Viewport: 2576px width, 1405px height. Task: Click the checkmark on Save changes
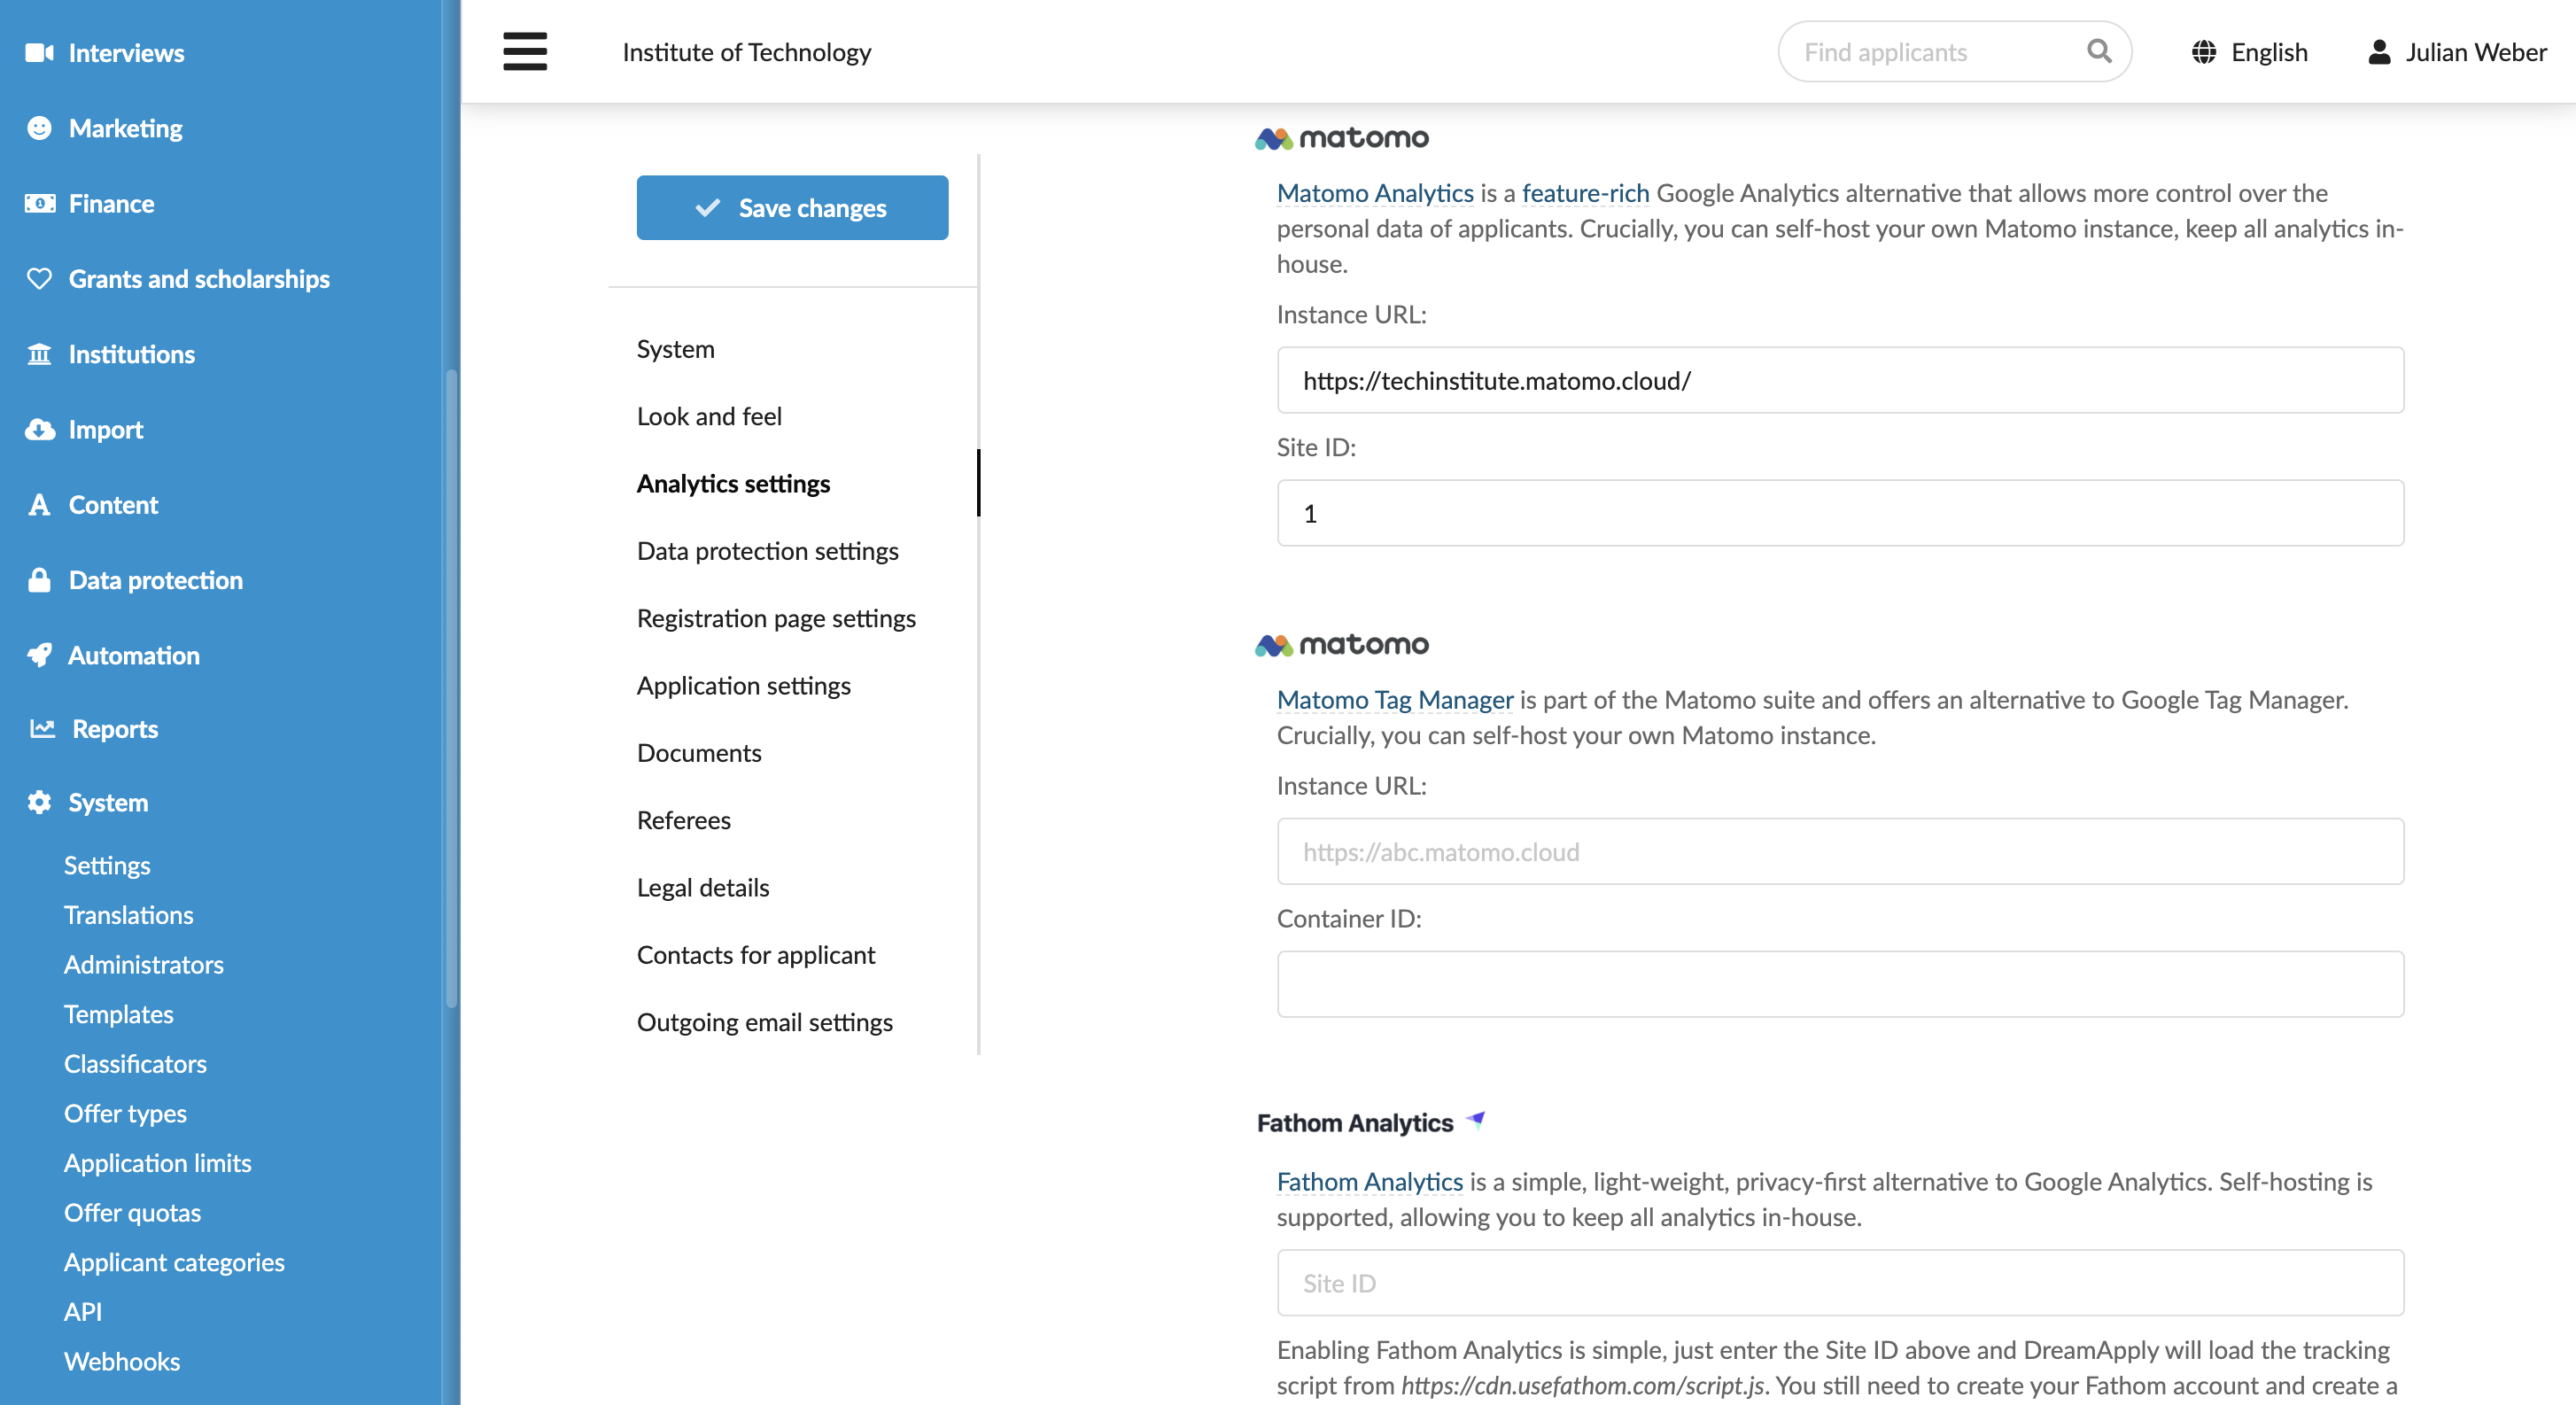tap(708, 208)
